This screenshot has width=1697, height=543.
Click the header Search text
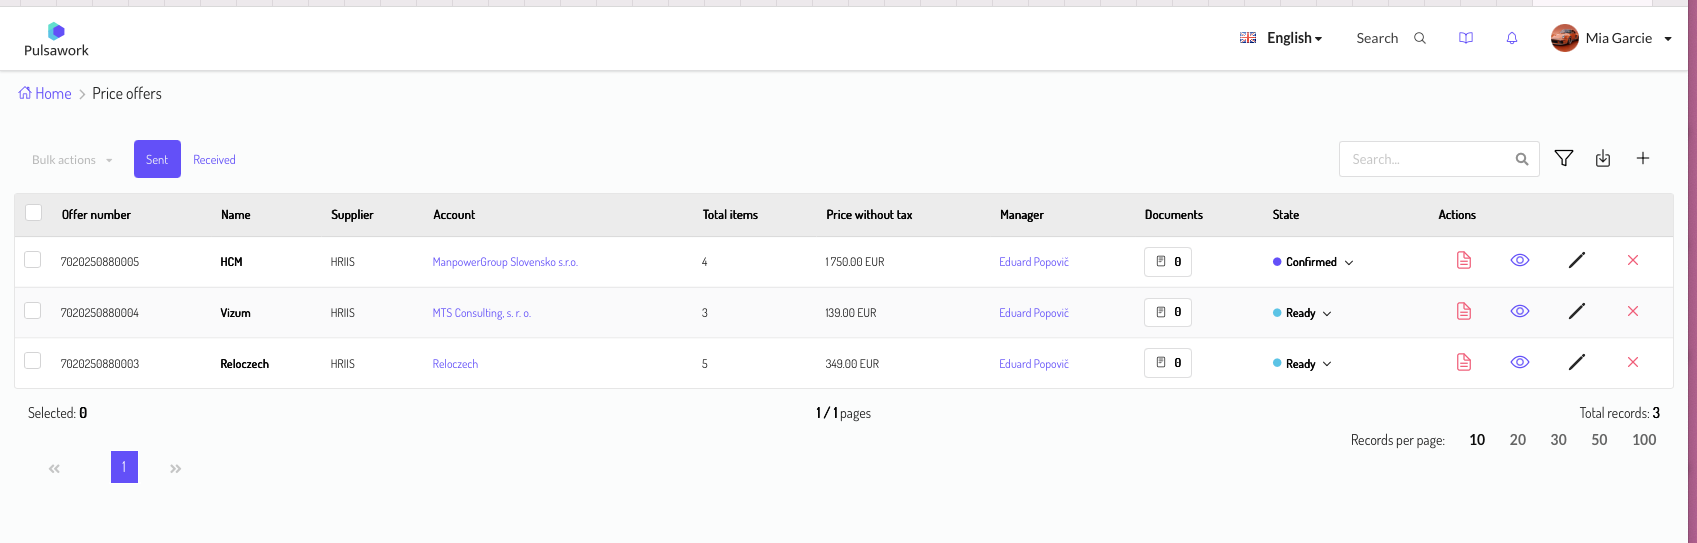1377,38
